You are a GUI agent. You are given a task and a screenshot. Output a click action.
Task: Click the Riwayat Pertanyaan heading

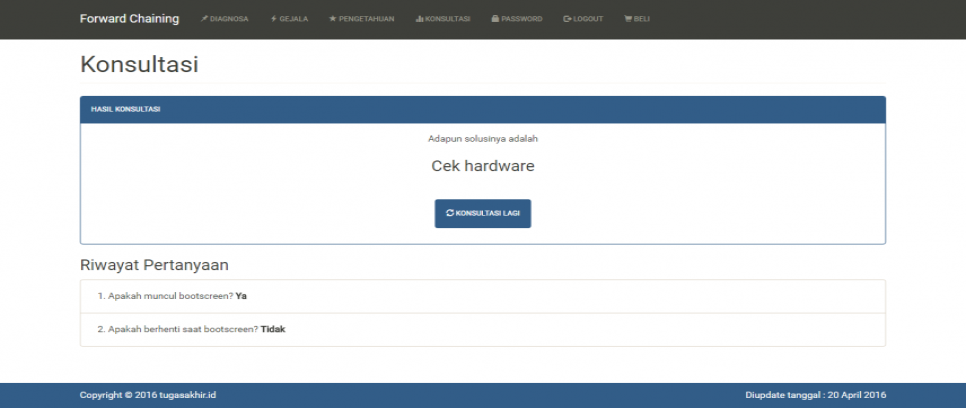pos(155,265)
